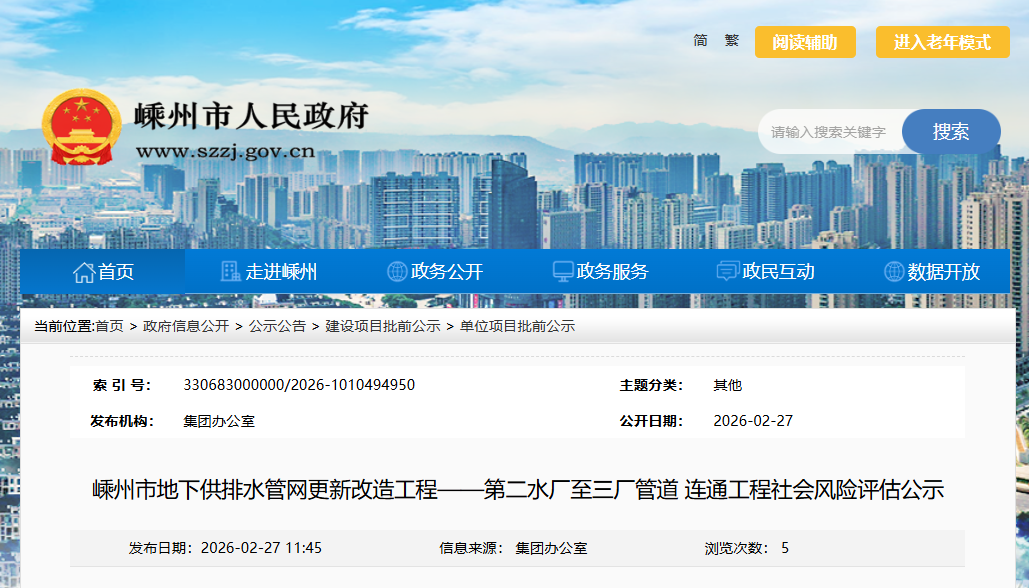The image size is (1029, 588).
Task: Open the 政务公开 navigation menu
Action: (447, 272)
